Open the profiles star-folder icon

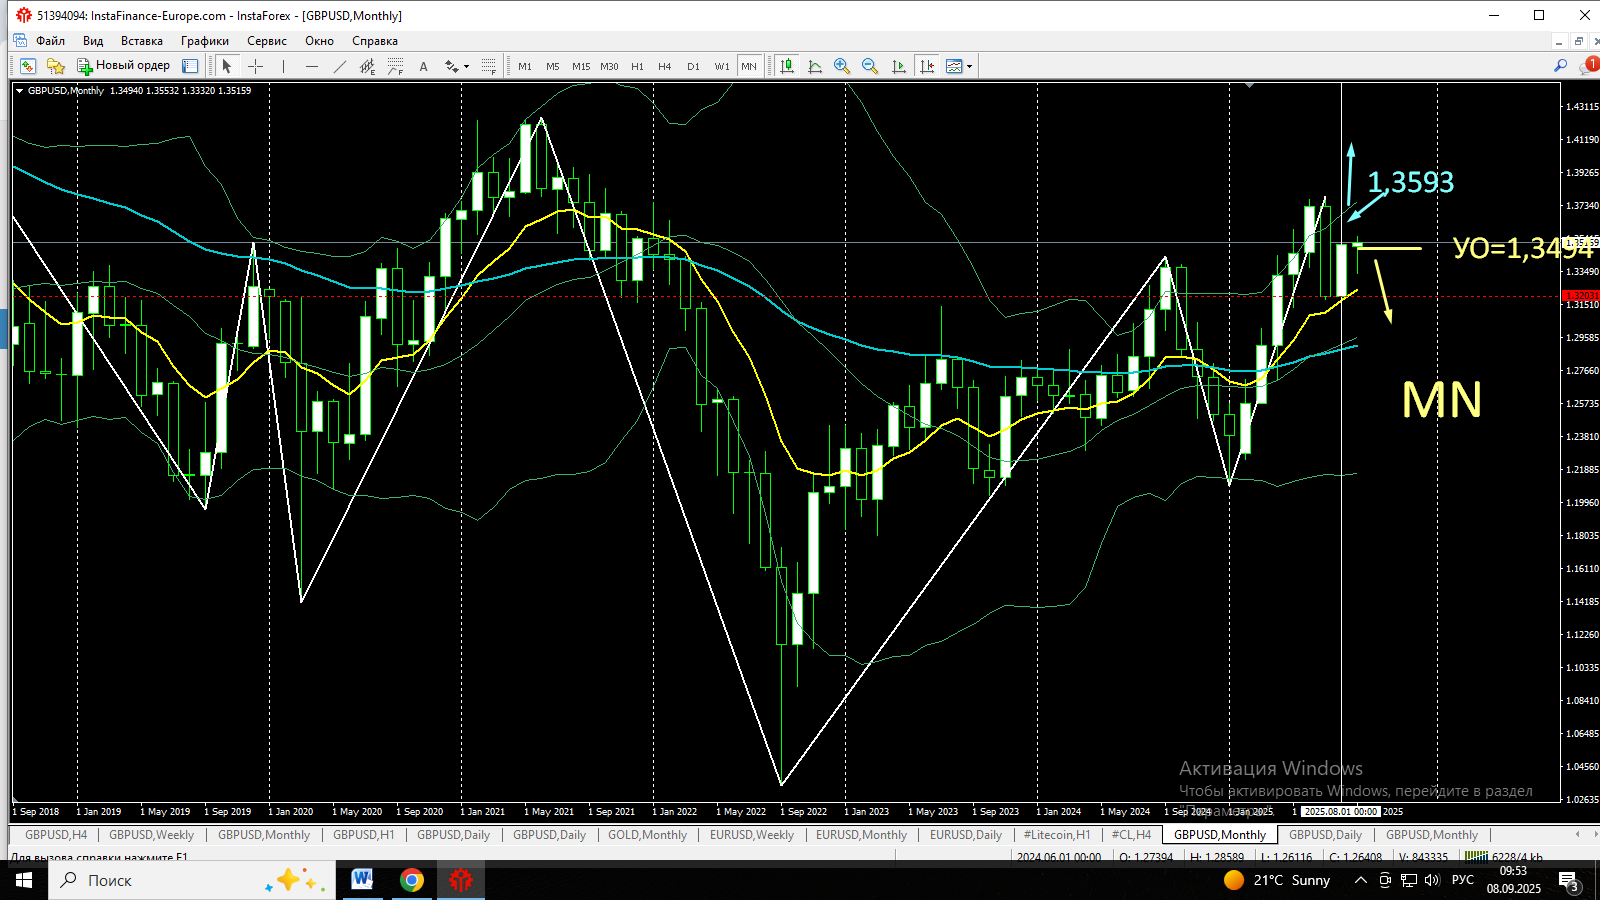click(x=56, y=66)
